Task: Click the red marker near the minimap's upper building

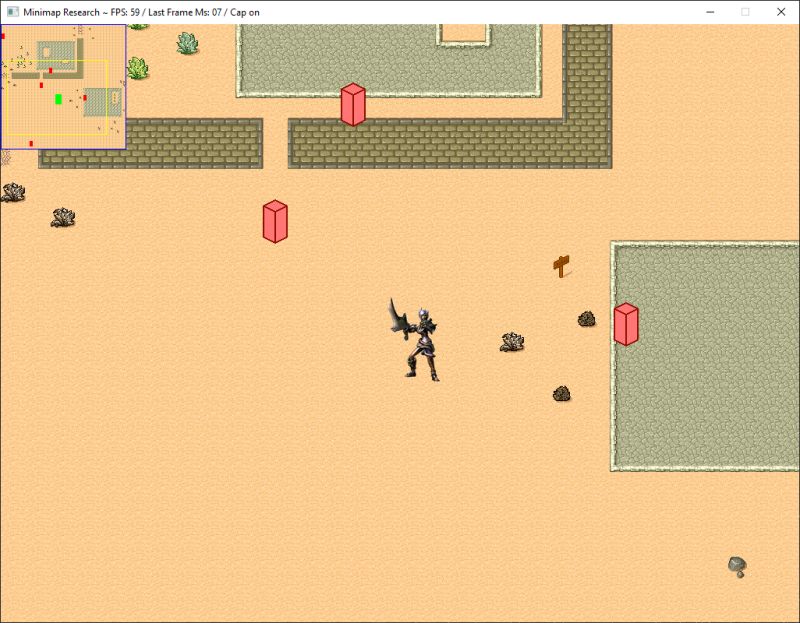Action: point(51,70)
